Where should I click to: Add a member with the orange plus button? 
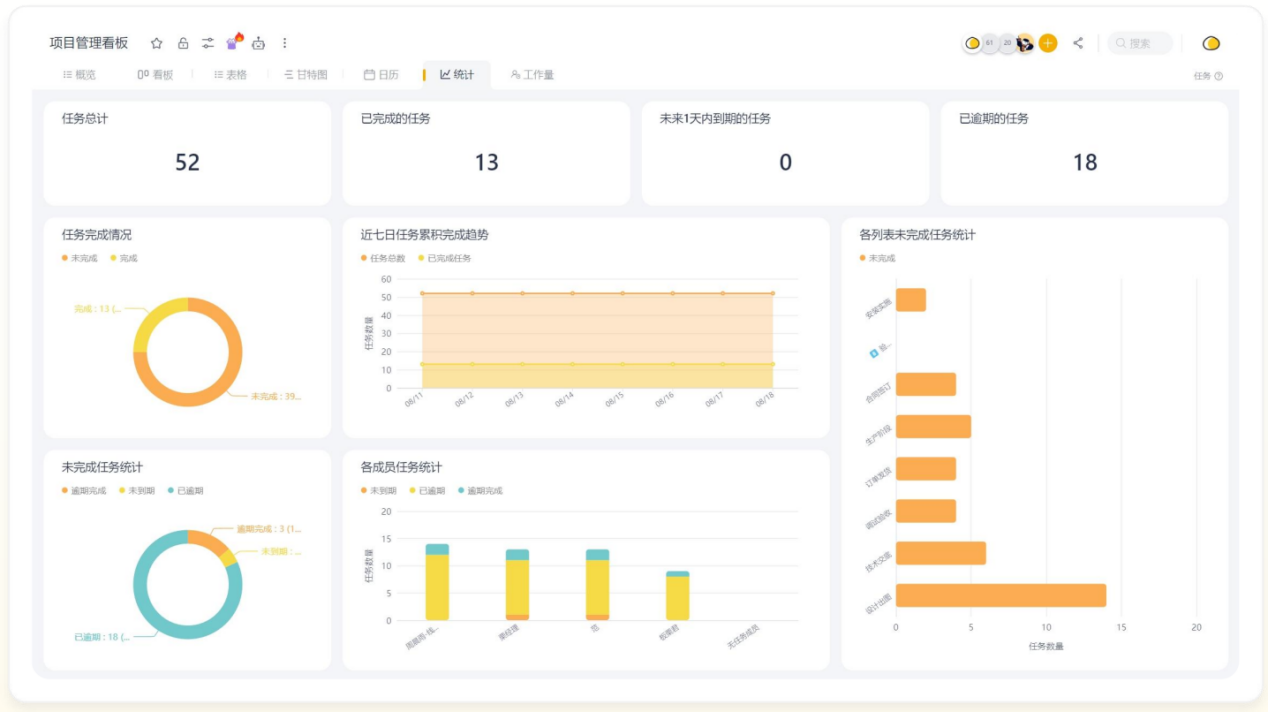pyautogui.click(x=1048, y=43)
